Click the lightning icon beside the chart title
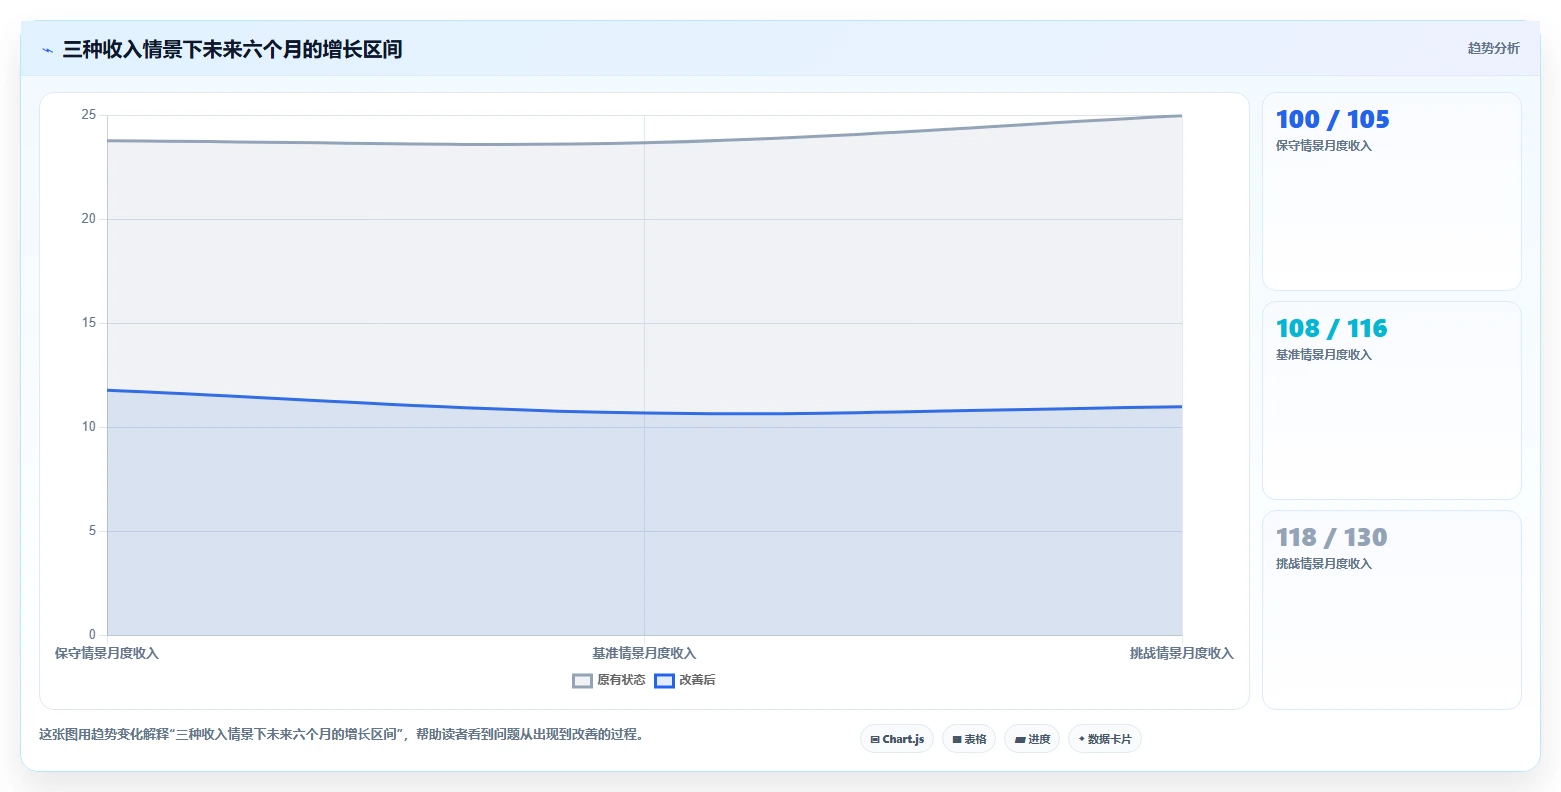The width and height of the screenshot is (1561, 792). (47, 50)
